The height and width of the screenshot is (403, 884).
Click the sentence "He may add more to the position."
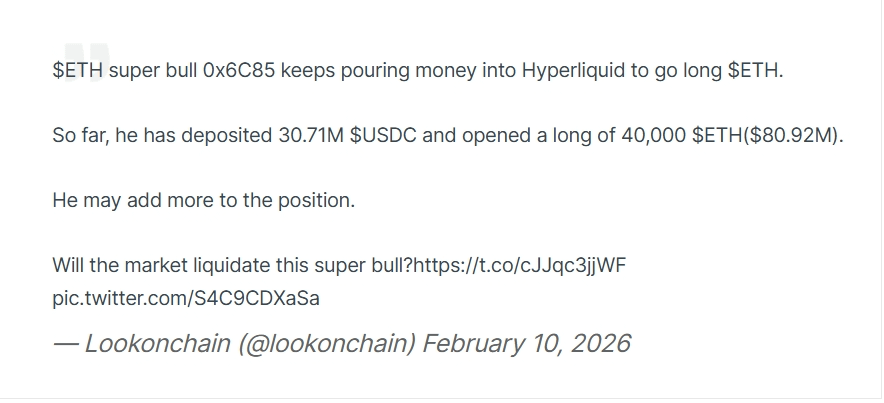tap(203, 200)
